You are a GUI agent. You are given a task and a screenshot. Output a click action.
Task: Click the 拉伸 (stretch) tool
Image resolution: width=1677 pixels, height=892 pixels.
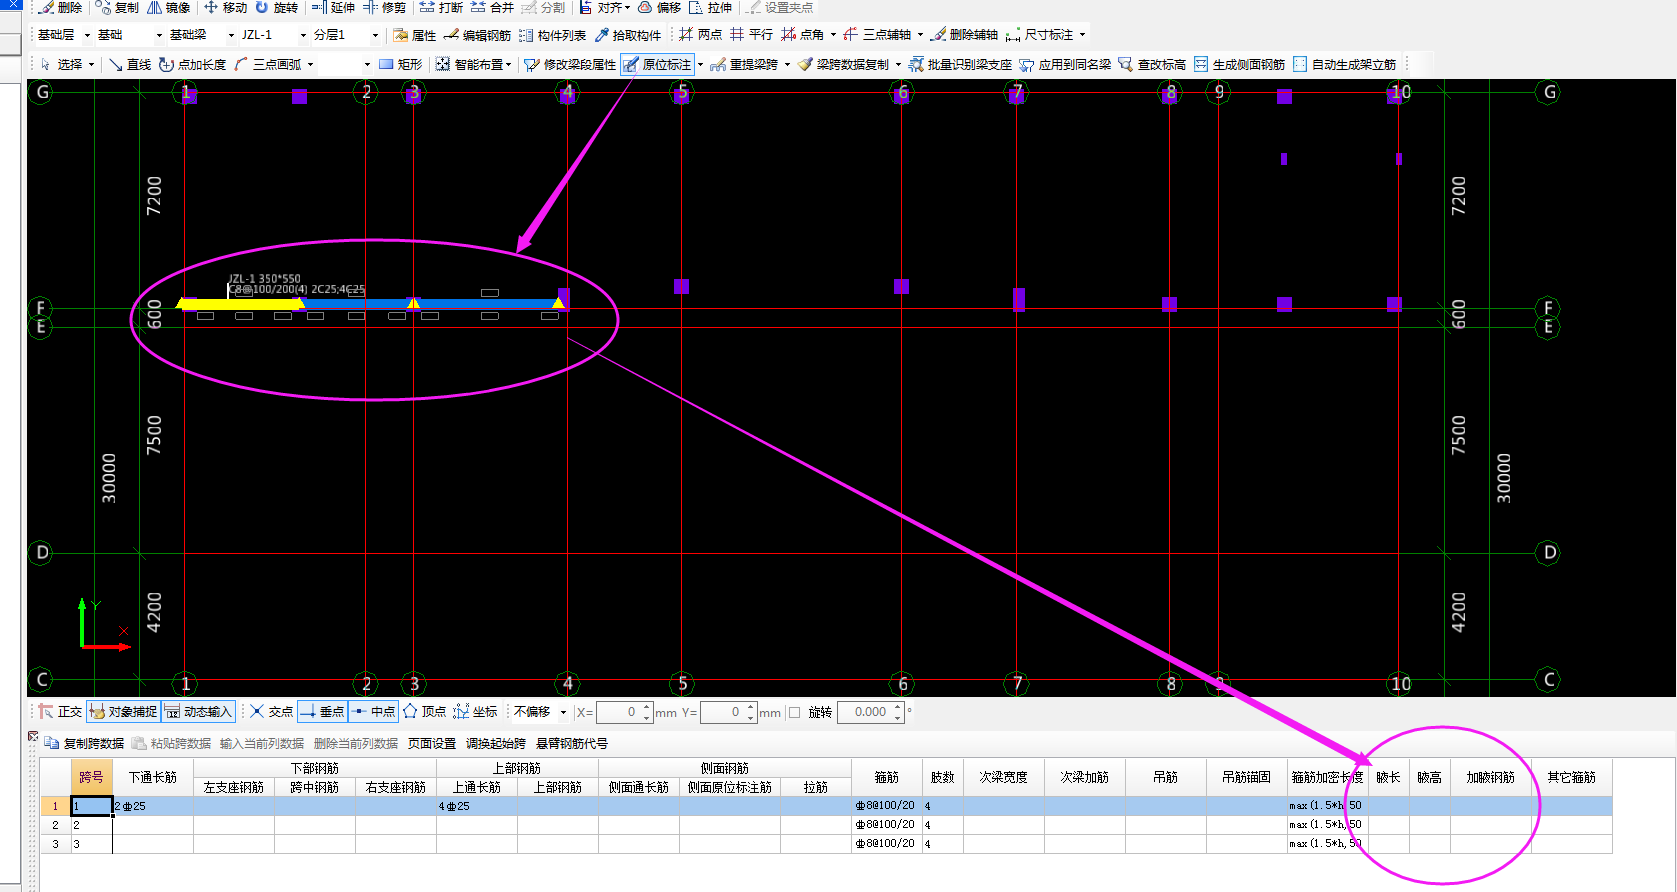coord(711,7)
